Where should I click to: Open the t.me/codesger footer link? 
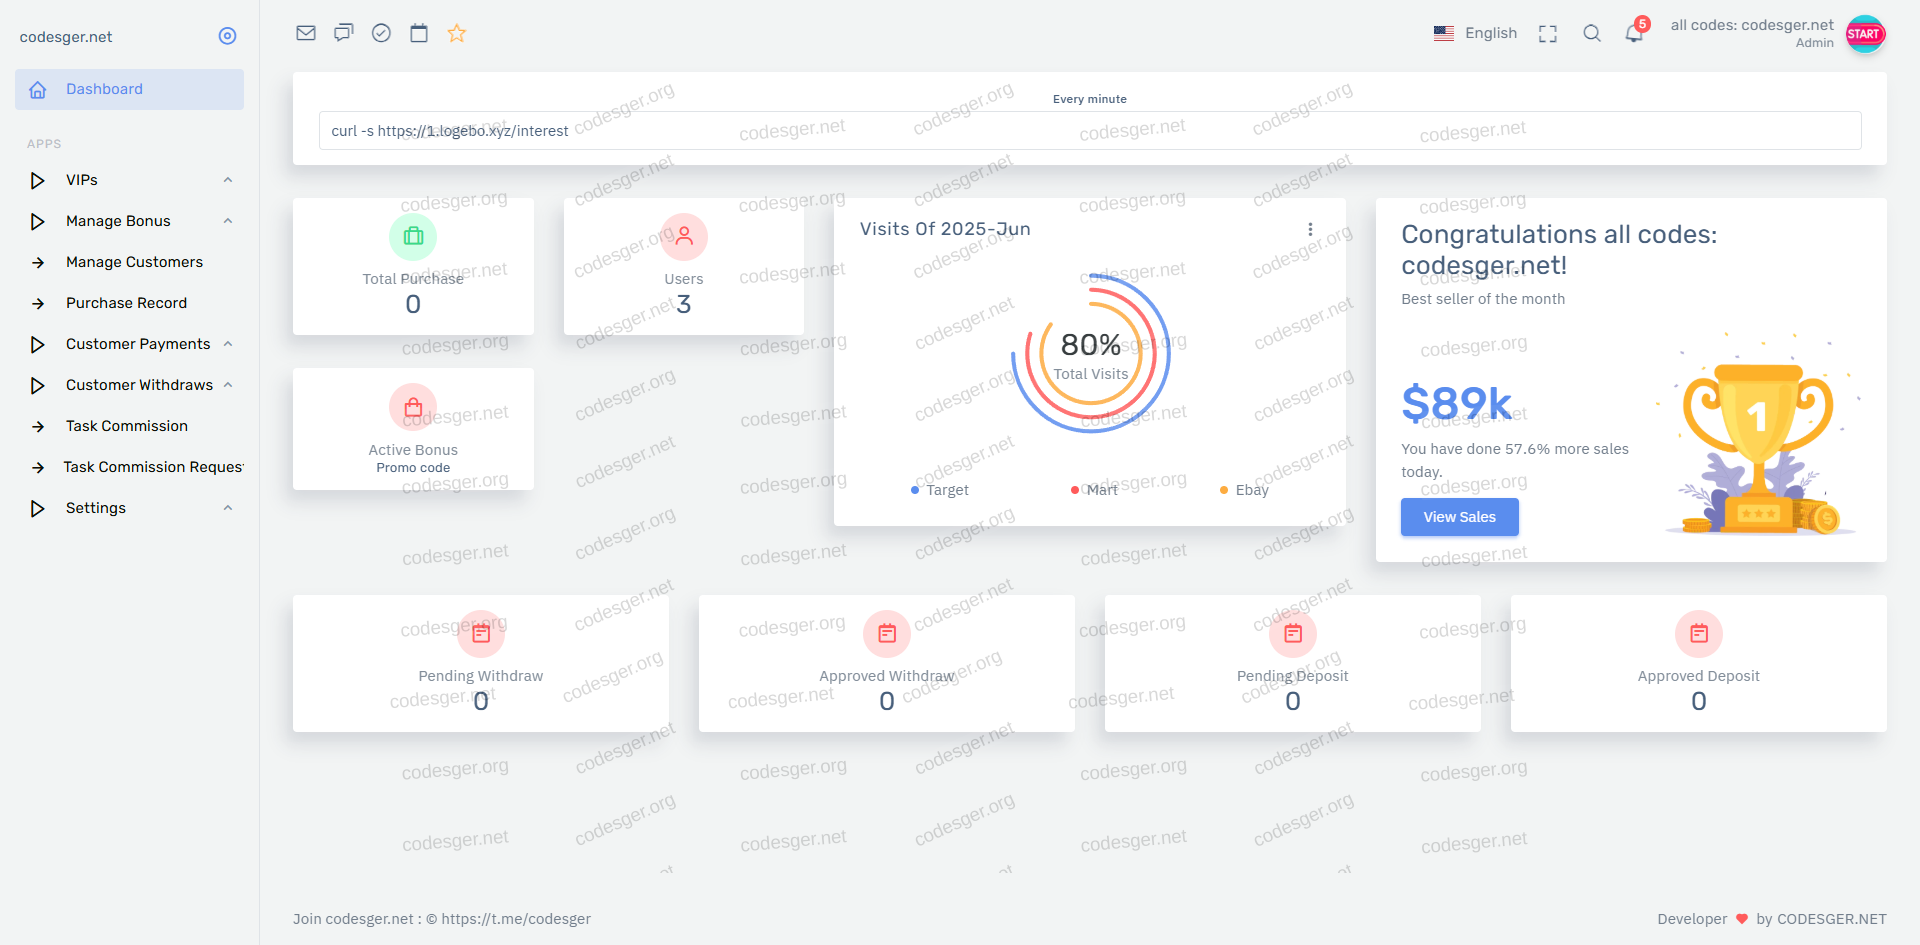pyautogui.click(x=515, y=919)
